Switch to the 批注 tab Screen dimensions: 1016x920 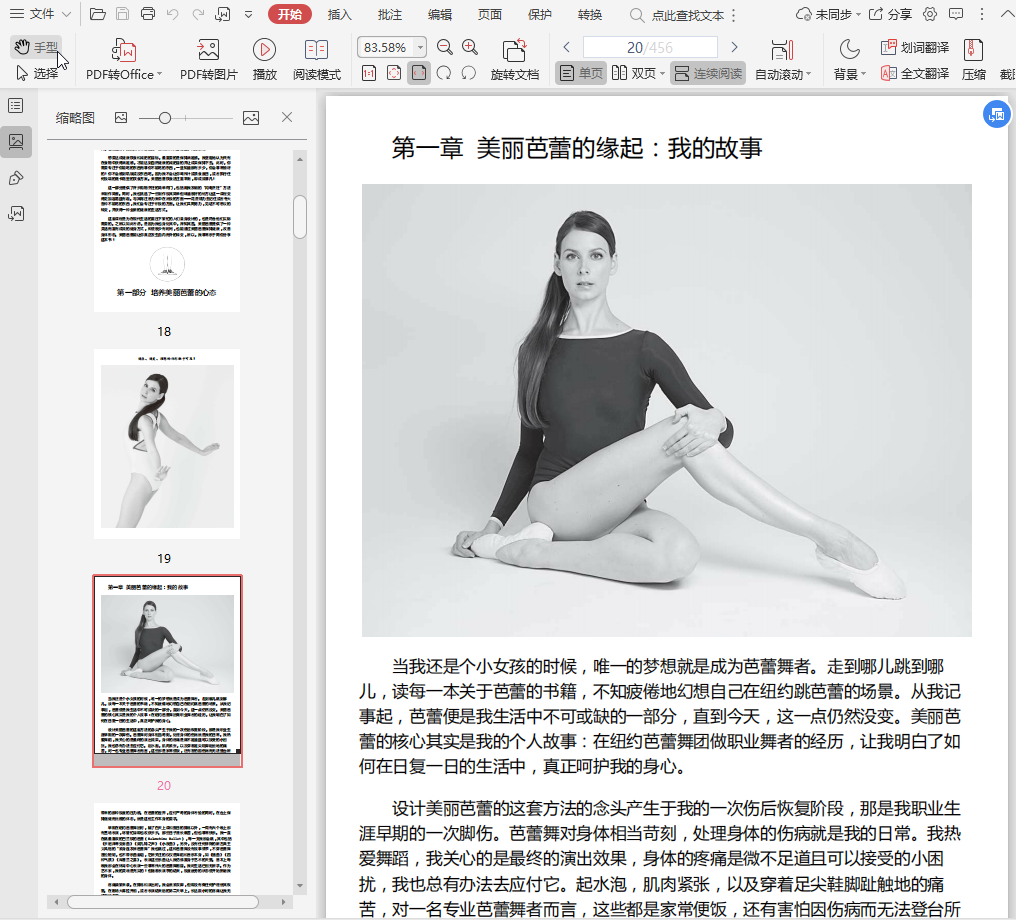tap(389, 14)
